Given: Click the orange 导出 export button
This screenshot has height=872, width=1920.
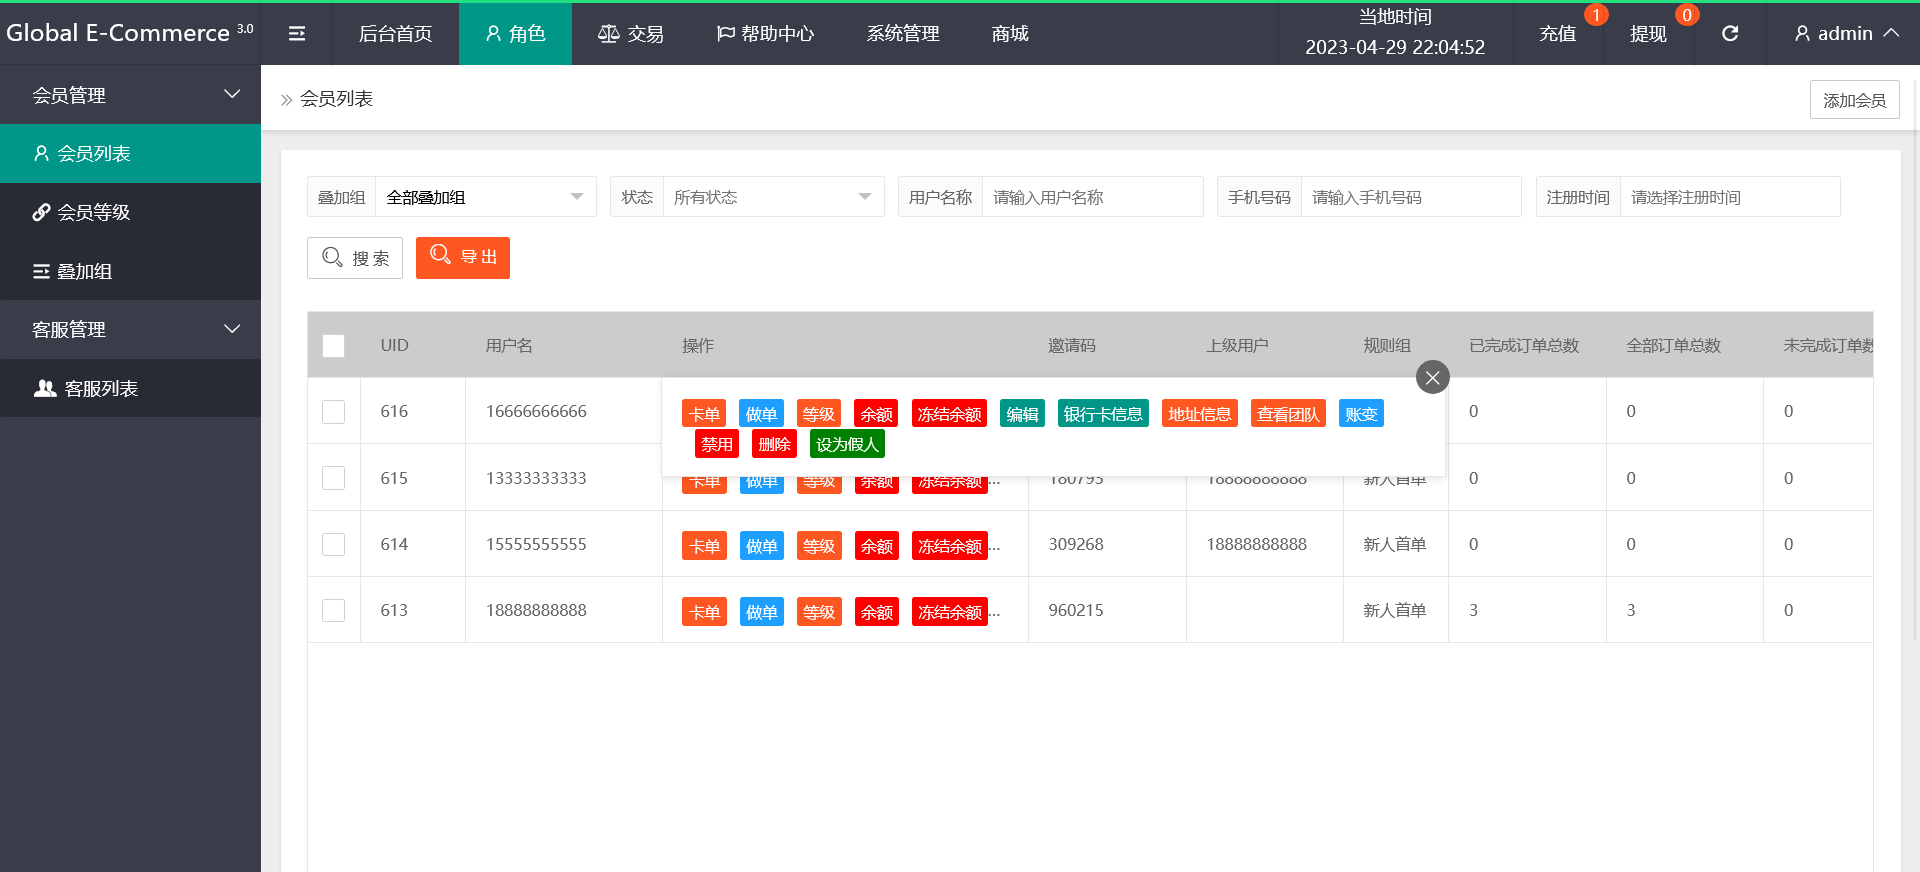Looking at the screenshot, I should pyautogui.click(x=463, y=257).
